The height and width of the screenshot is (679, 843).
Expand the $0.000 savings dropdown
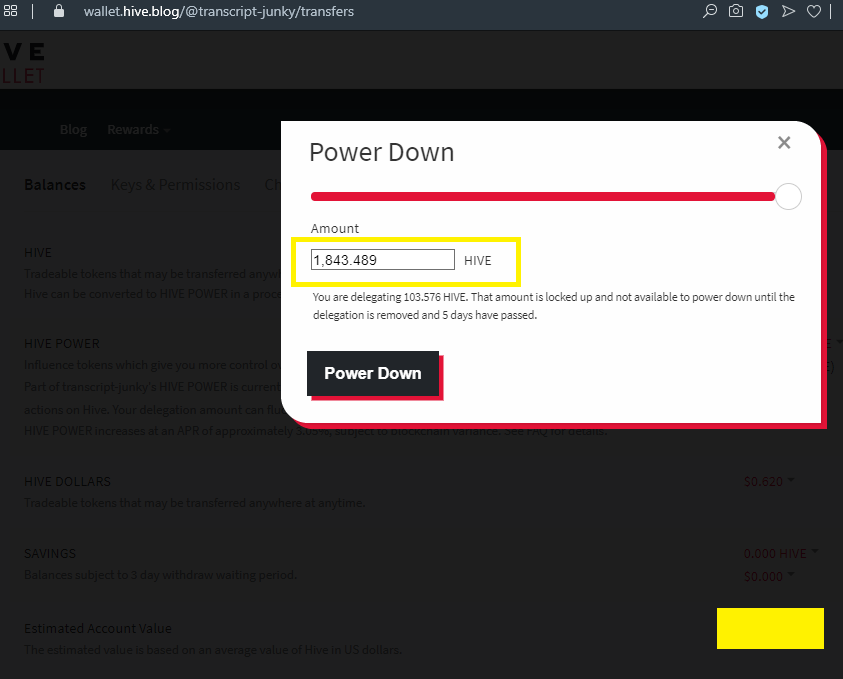point(769,576)
